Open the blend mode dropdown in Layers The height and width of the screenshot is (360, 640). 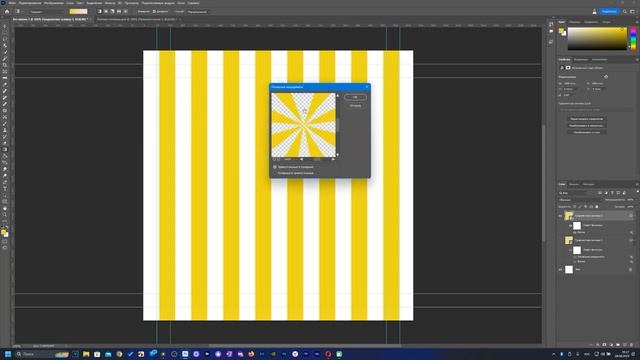pyautogui.click(x=580, y=200)
